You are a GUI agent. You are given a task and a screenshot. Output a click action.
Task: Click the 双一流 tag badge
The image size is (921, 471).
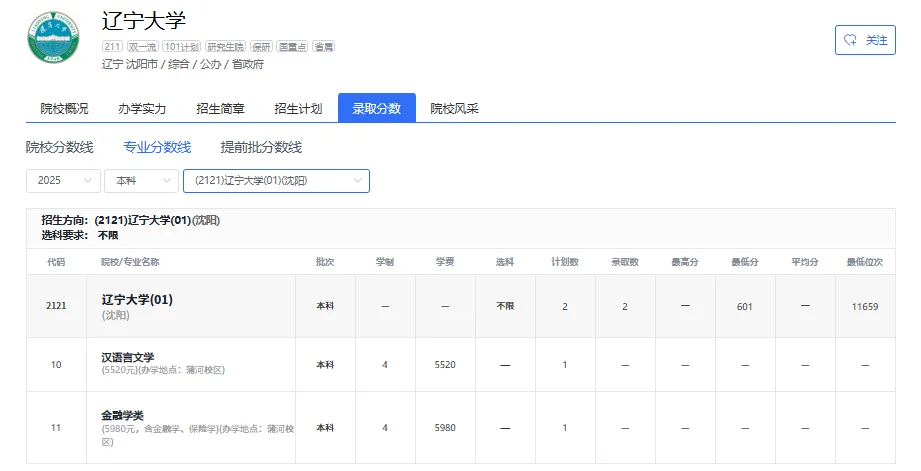(x=142, y=46)
